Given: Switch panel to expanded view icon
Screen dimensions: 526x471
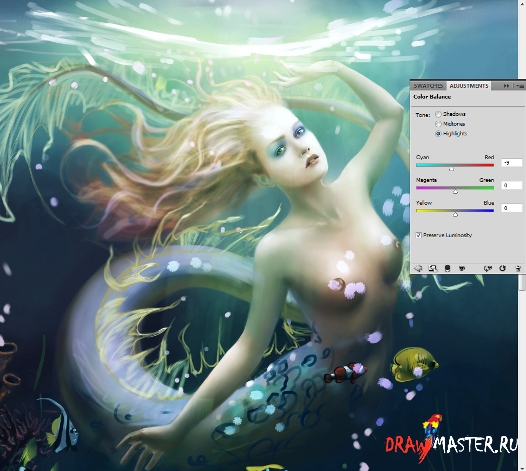Looking at the screenshot, I should (x=433, y=268).
